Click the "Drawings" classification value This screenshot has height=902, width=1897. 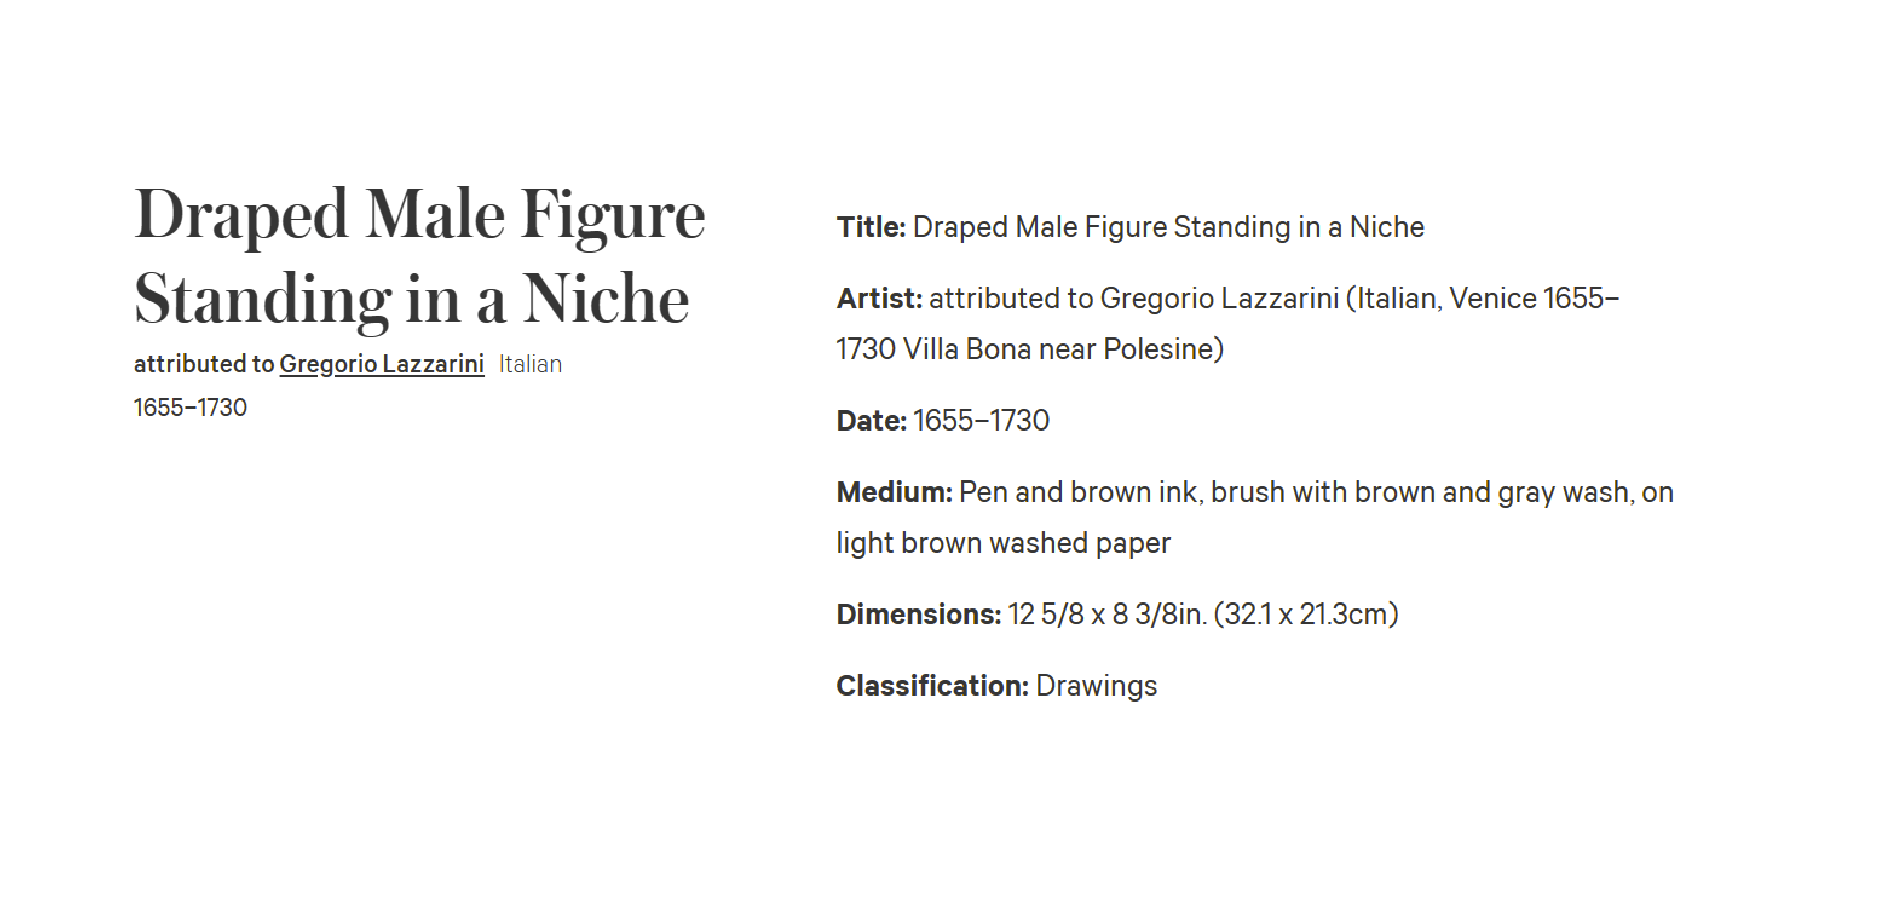(1096, 686)
